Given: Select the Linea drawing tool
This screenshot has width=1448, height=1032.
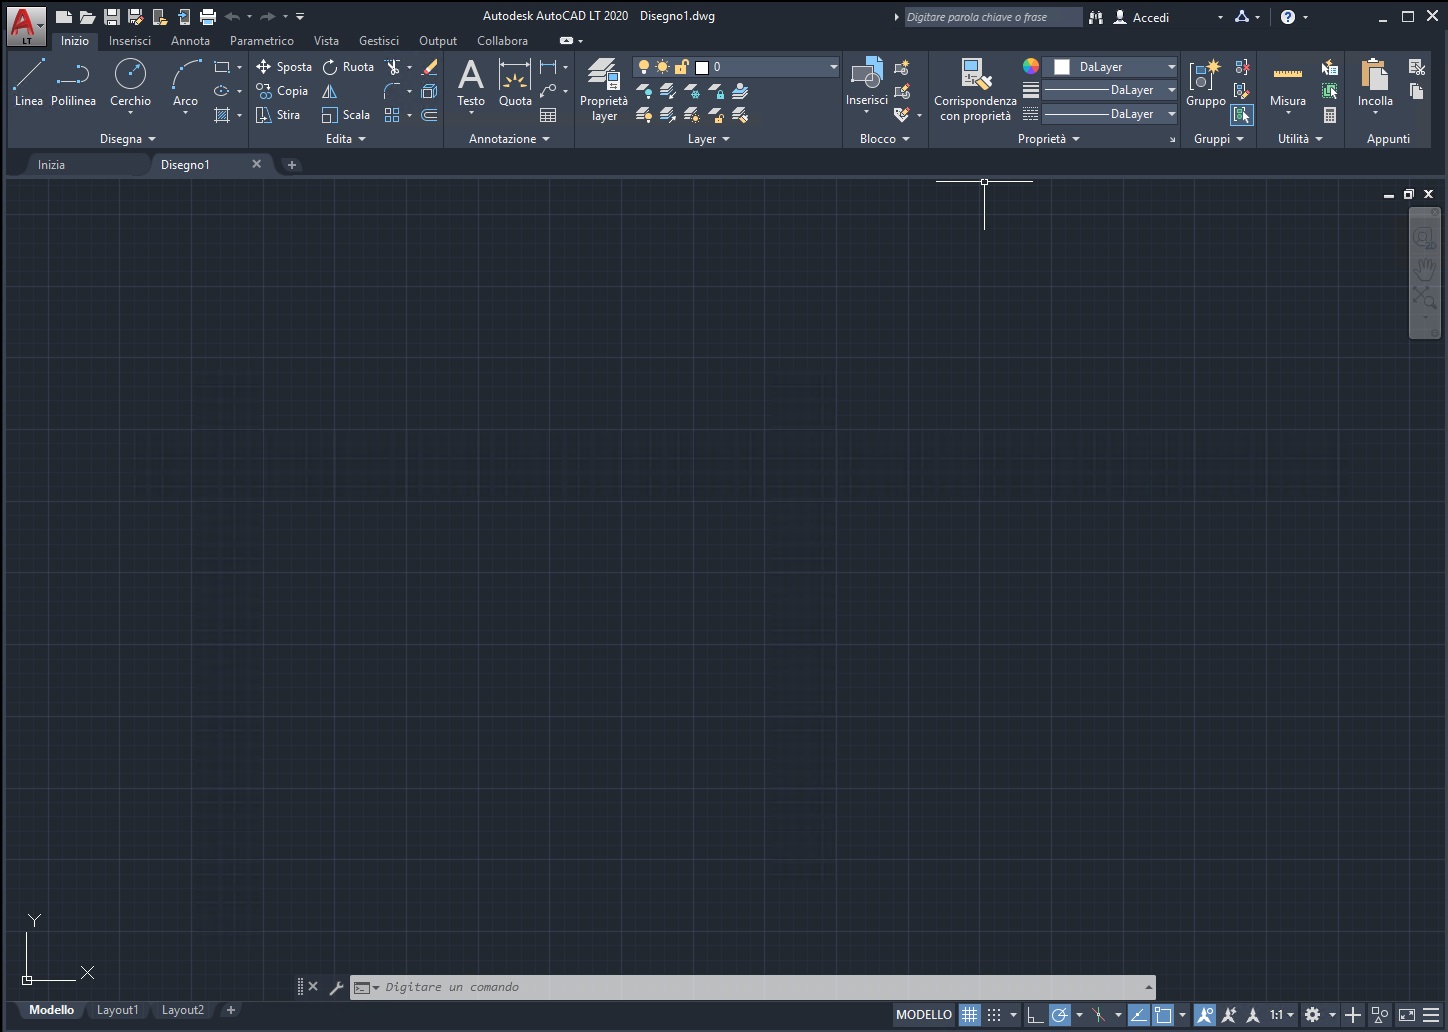Looking at the screenshot, I should pos(28,82).
